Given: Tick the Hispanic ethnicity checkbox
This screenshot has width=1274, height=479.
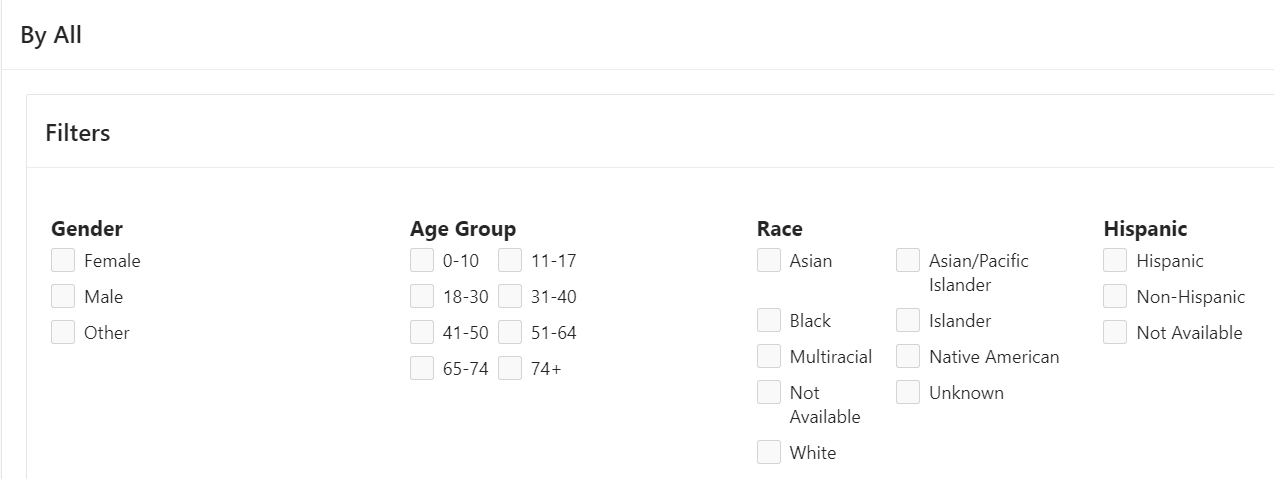Looking at the screenshot, I should (1115, 261).
